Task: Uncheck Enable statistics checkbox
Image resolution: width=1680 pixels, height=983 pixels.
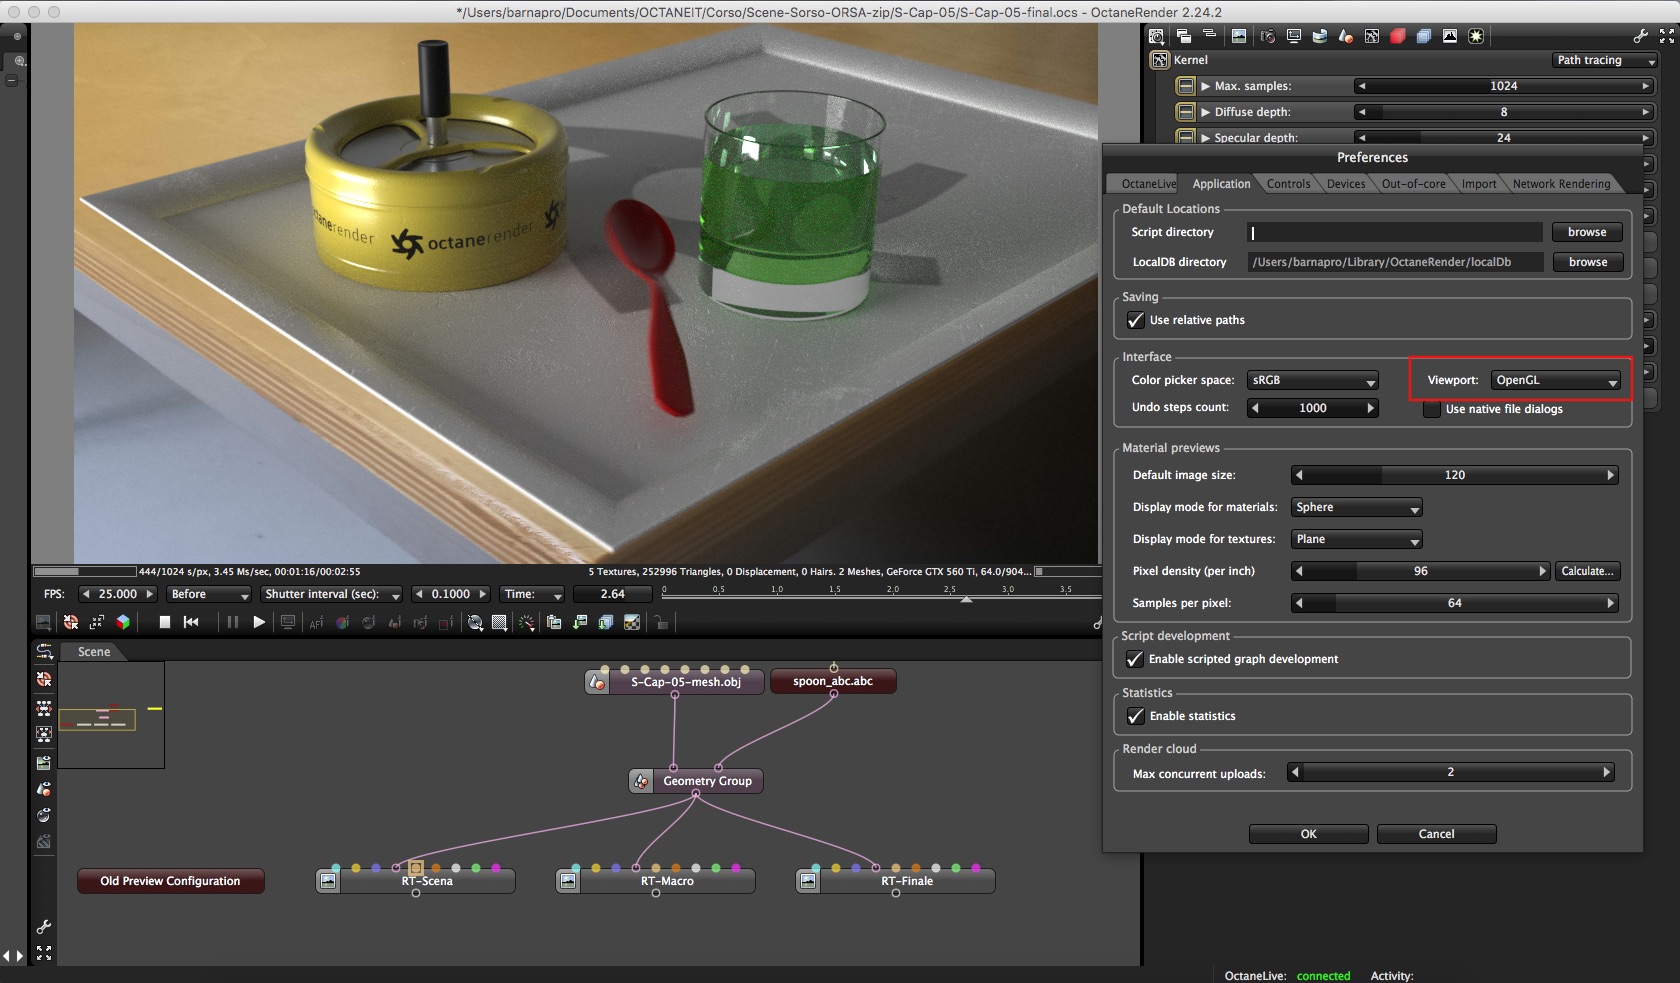Action: point(1136,716)
